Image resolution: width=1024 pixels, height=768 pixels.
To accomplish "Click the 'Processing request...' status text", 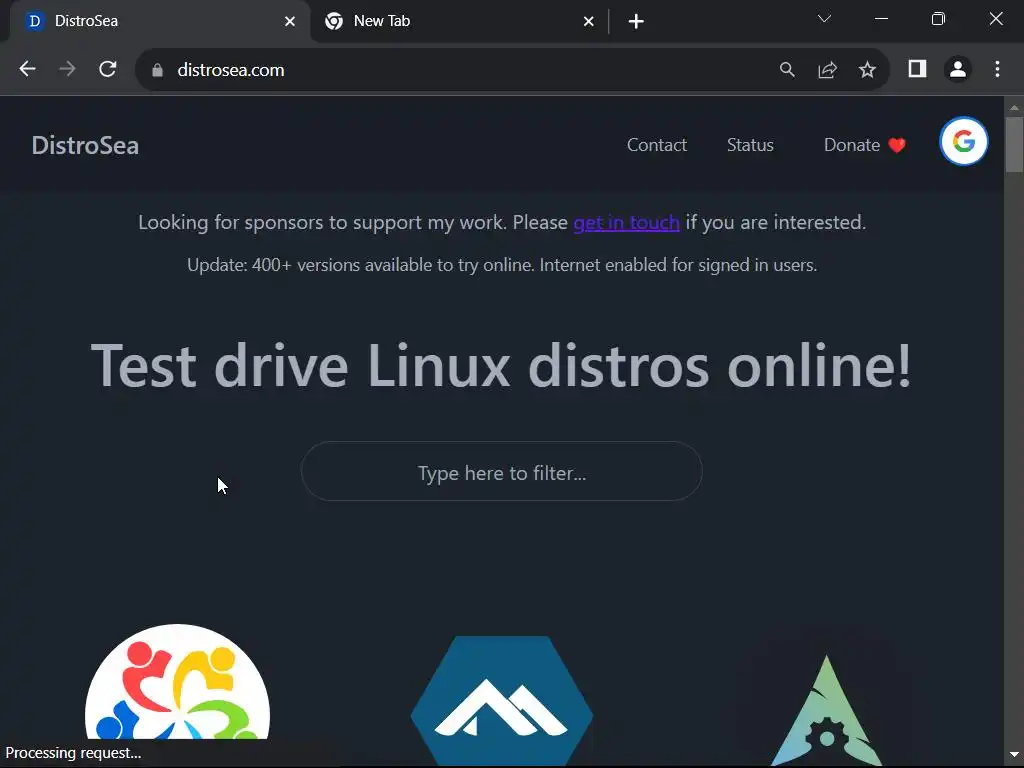I will [73, 753].
